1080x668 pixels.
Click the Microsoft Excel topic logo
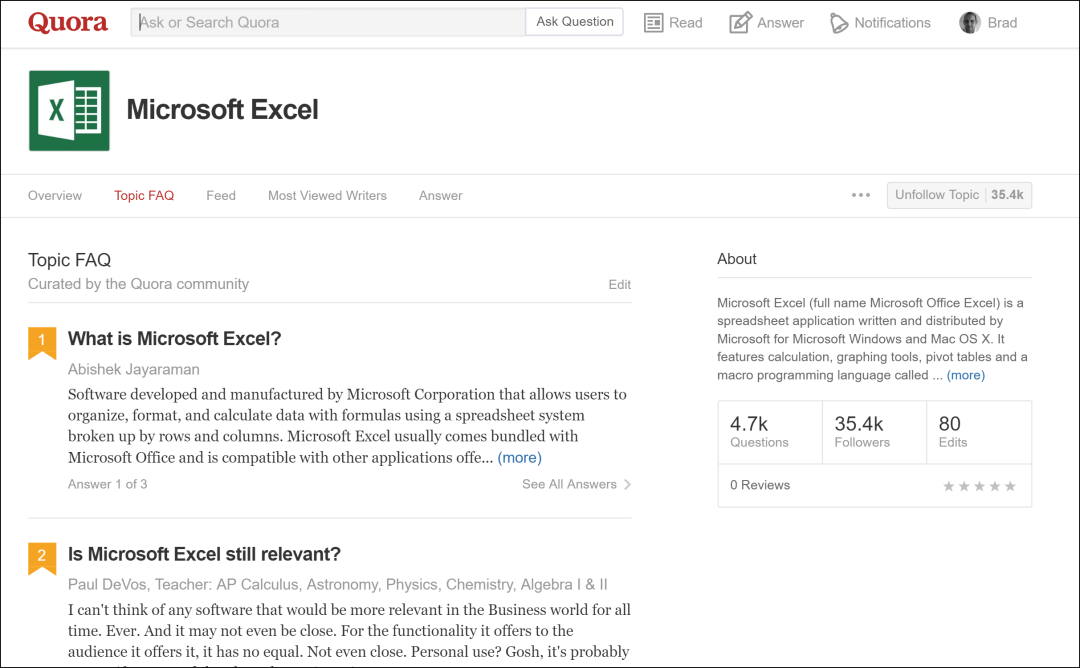coord(69,110)
